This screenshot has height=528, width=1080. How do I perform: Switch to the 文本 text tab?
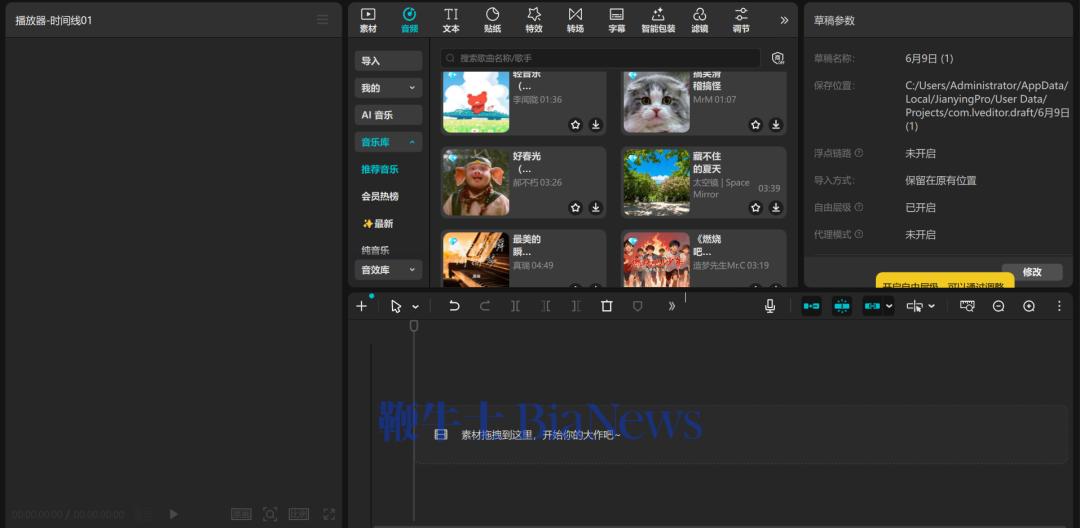coord(451,20)
